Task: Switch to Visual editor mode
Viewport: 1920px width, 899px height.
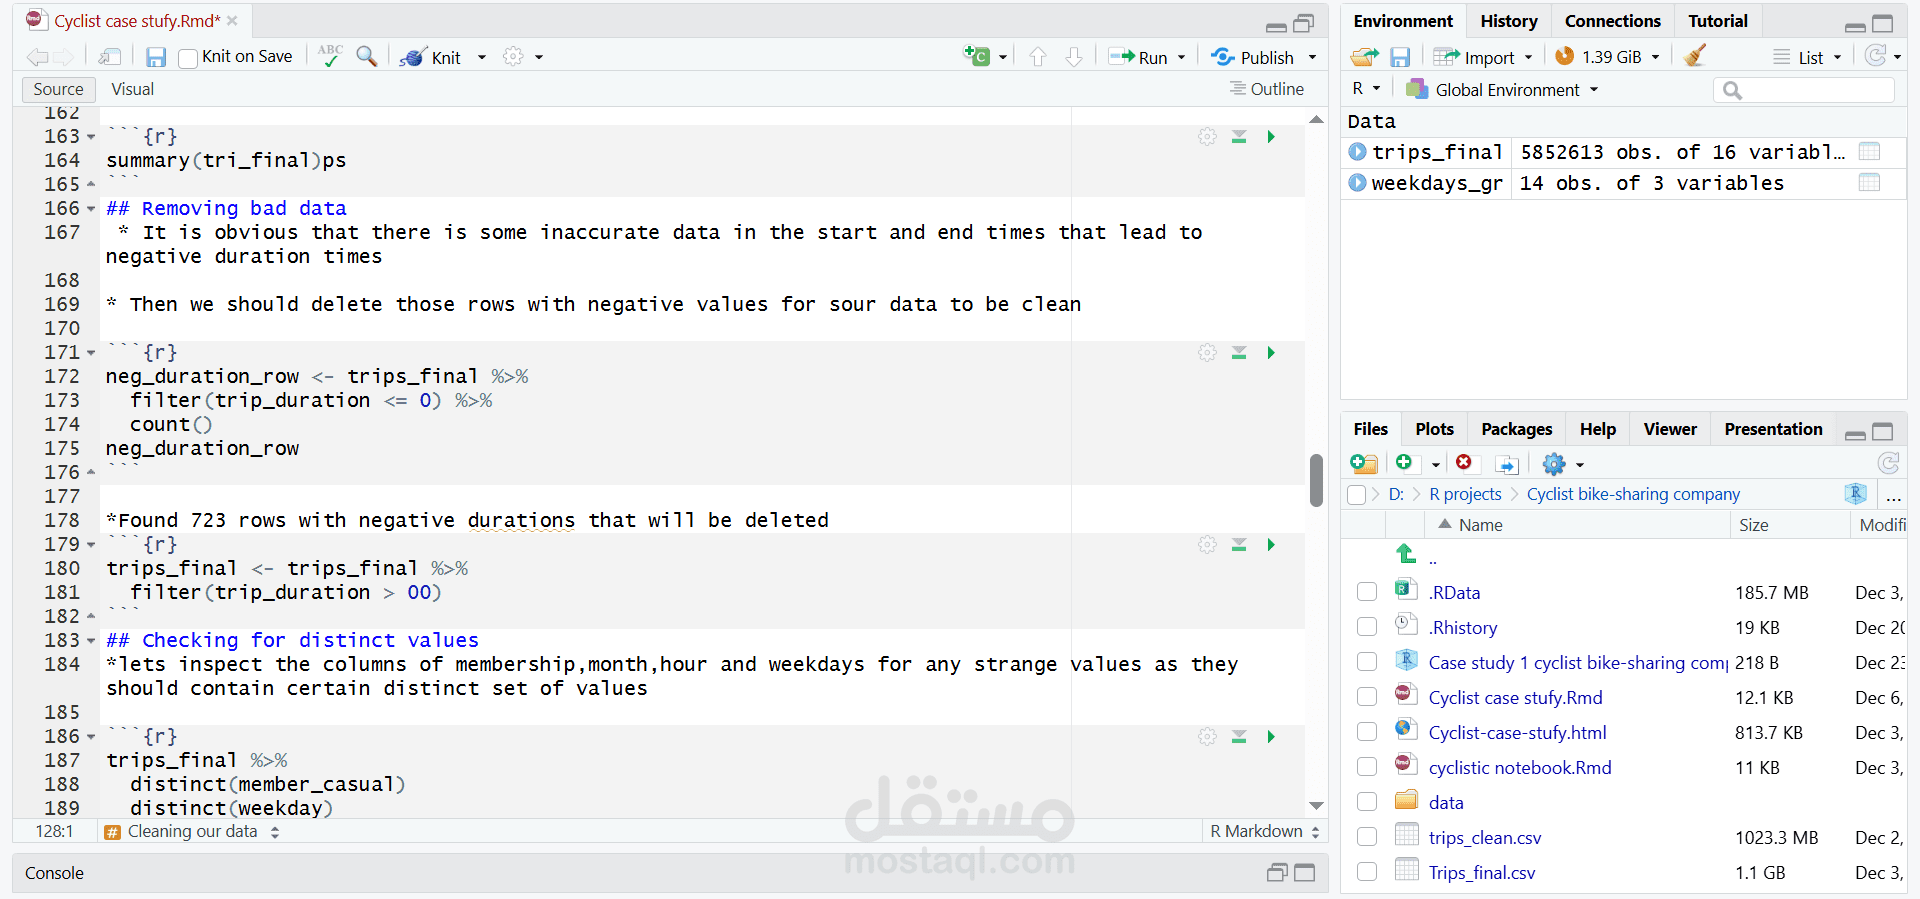Action: click(x=132, y=89)
